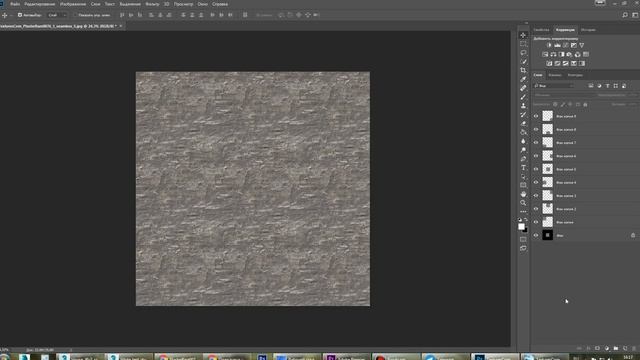Open the Файл menu
The image size is (640, 360).
pyautogui.click(x=16, y=4)
